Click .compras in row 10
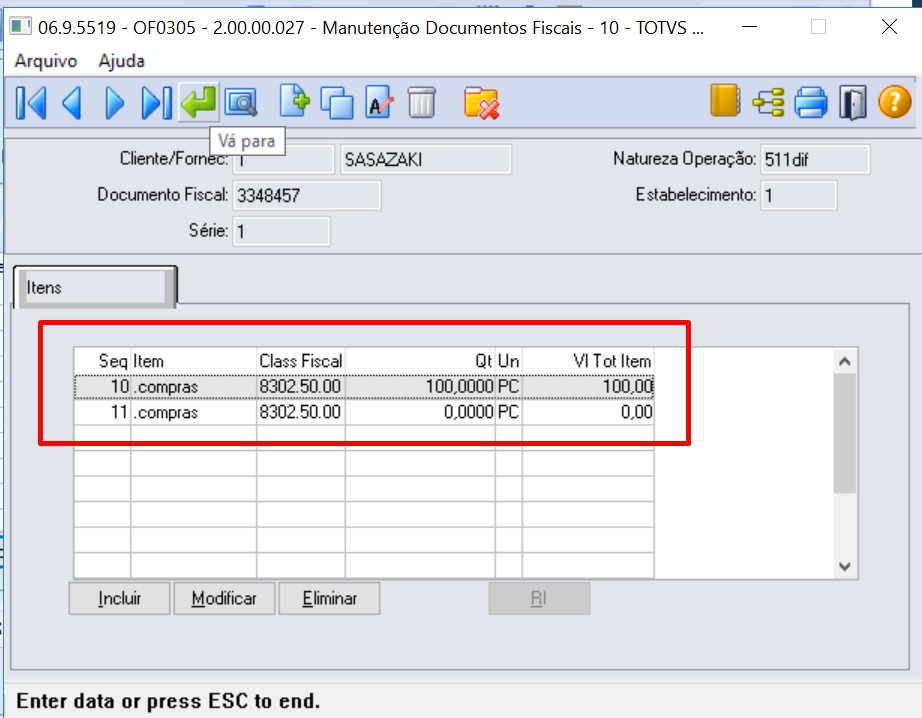 193,386
